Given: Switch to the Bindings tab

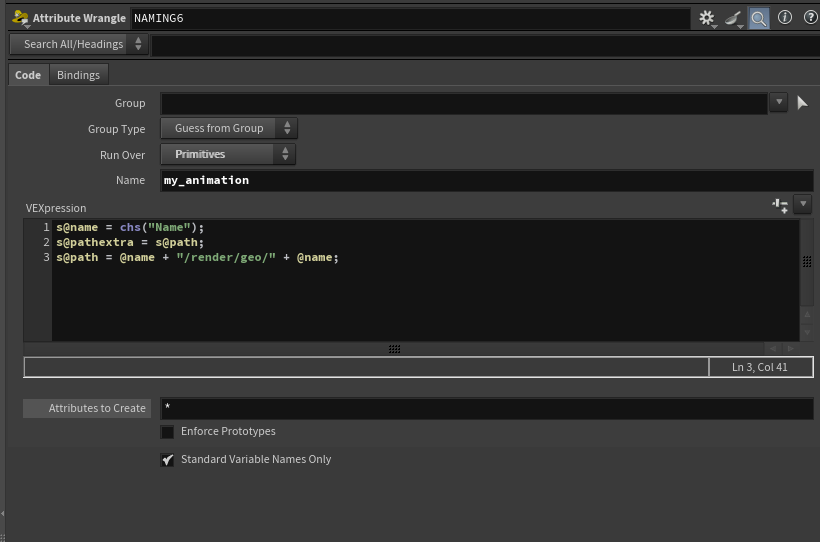Looking at the screenshot, I should point(78,75).
